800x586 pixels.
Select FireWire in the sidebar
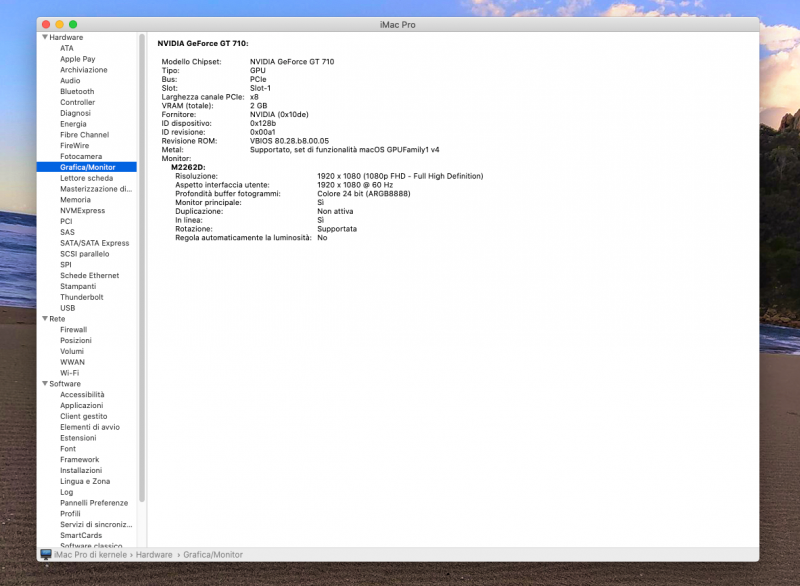pyautogui.click(x=74, y=145)
